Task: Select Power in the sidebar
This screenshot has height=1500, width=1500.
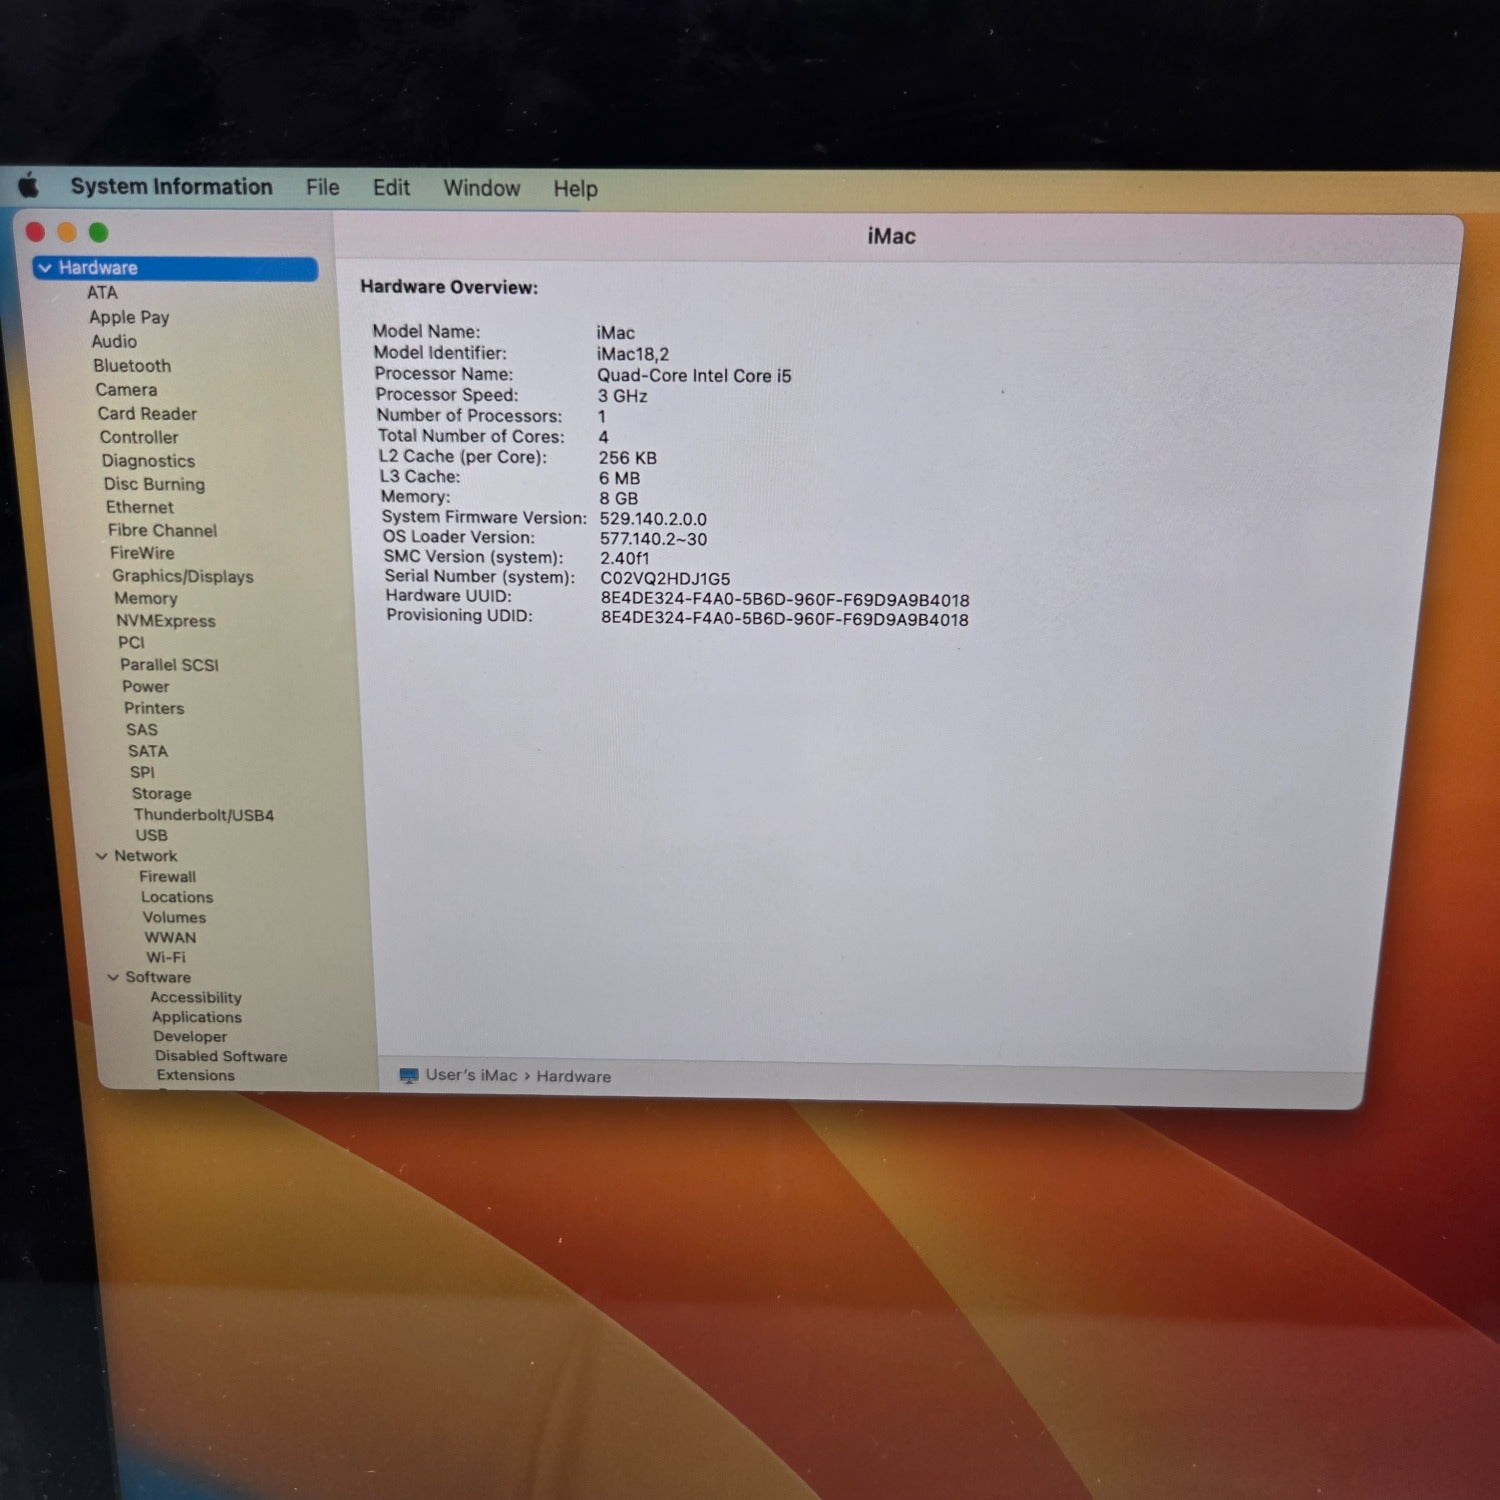Action: click(146, 687)
